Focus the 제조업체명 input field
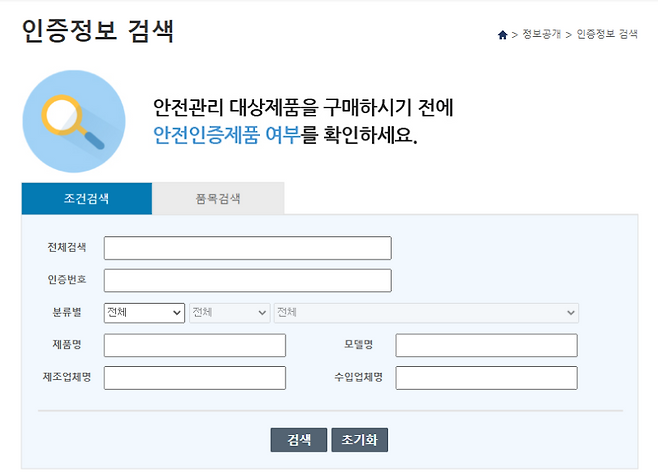The image size is (658, 472). point(194,378)
